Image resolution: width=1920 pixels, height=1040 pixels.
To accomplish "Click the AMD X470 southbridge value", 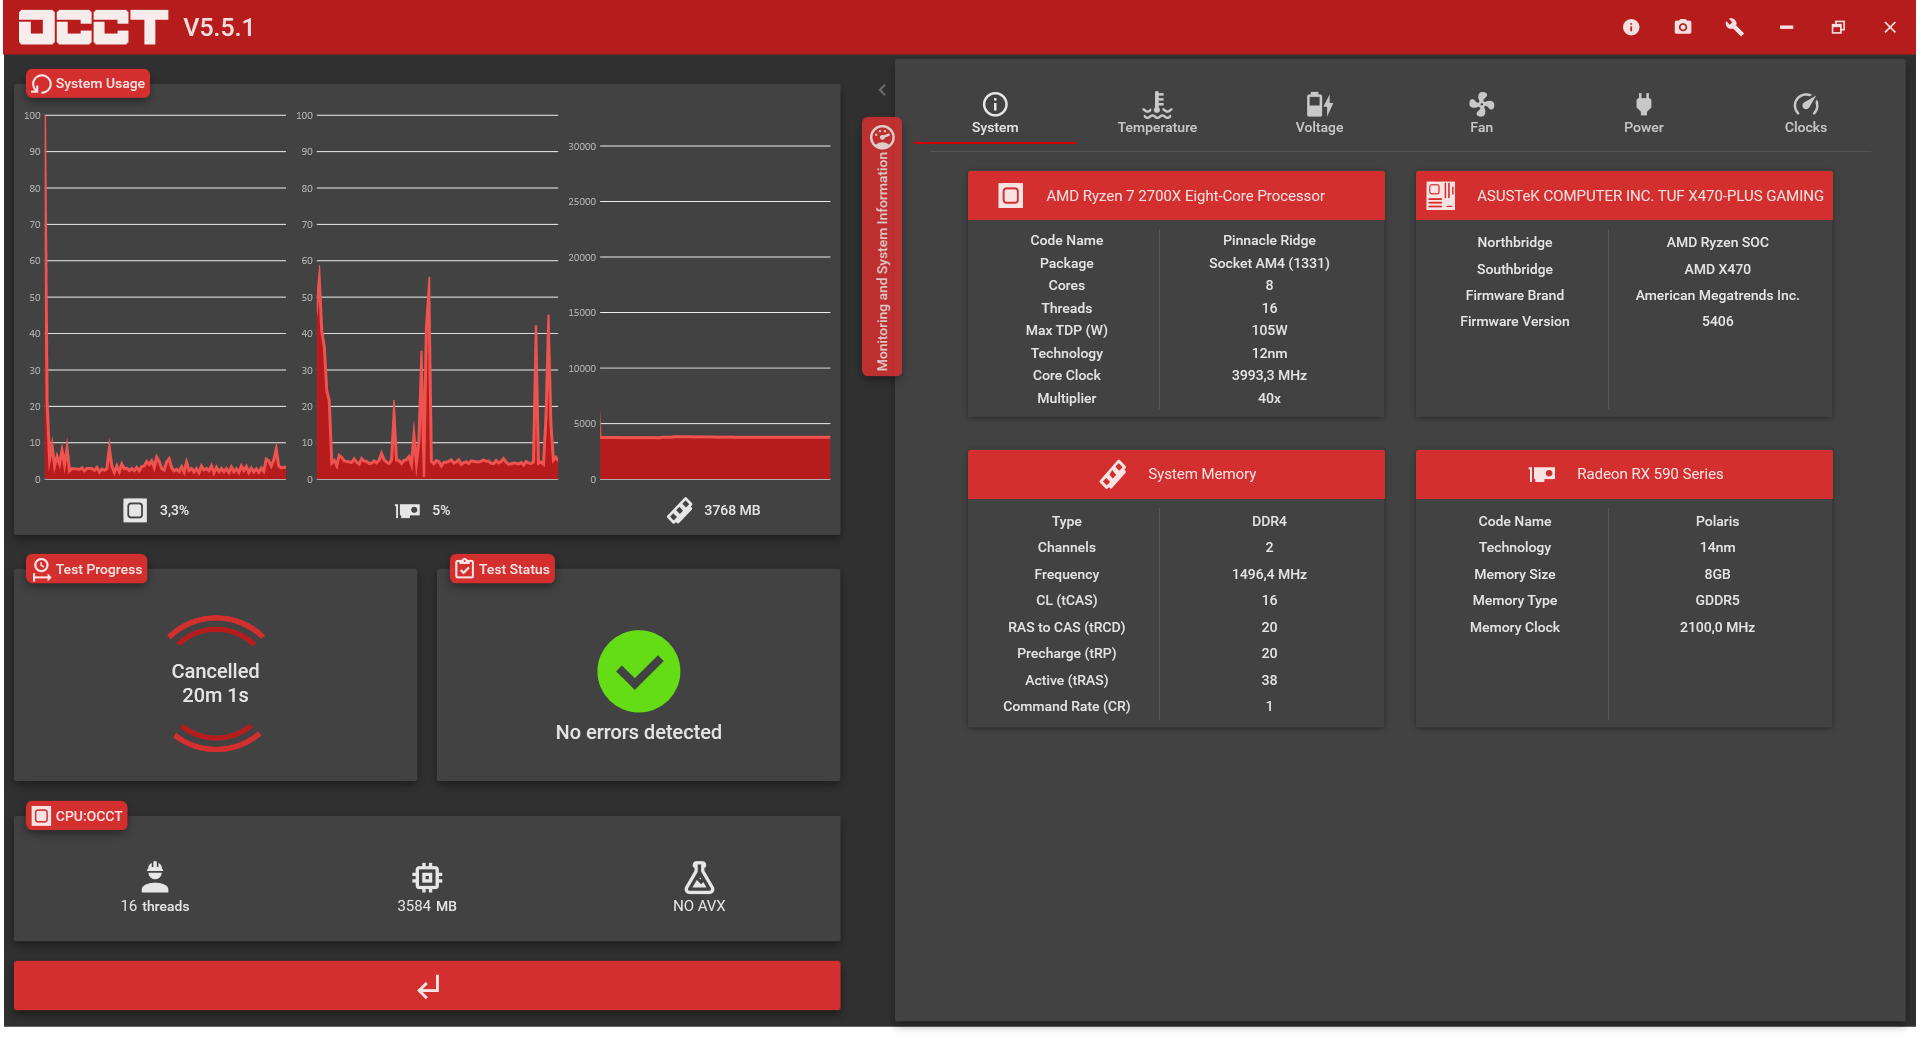I will coord(1717,269).
